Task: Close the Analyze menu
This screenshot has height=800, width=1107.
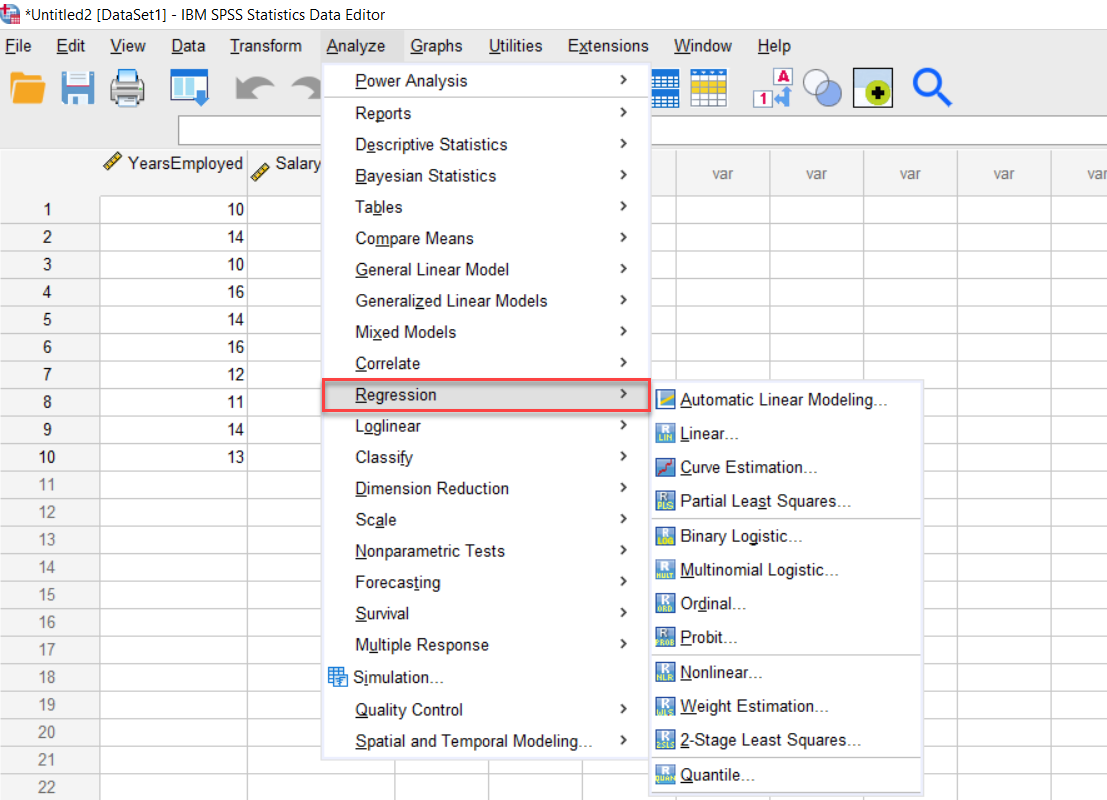Action: tap(356, 46)
